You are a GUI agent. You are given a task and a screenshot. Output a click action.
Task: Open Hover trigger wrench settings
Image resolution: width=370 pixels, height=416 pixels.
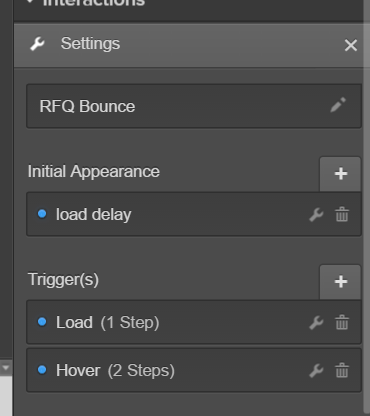[316, 370]
